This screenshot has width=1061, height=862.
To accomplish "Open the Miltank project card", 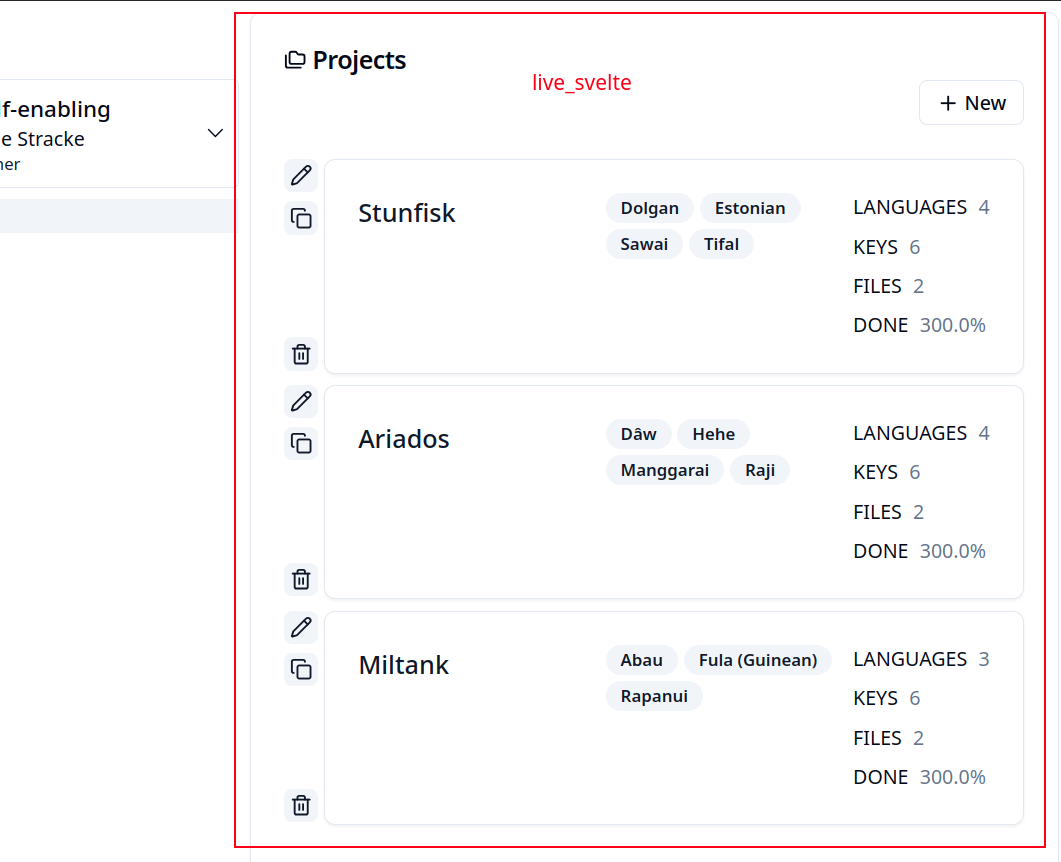I will point(674,718).
